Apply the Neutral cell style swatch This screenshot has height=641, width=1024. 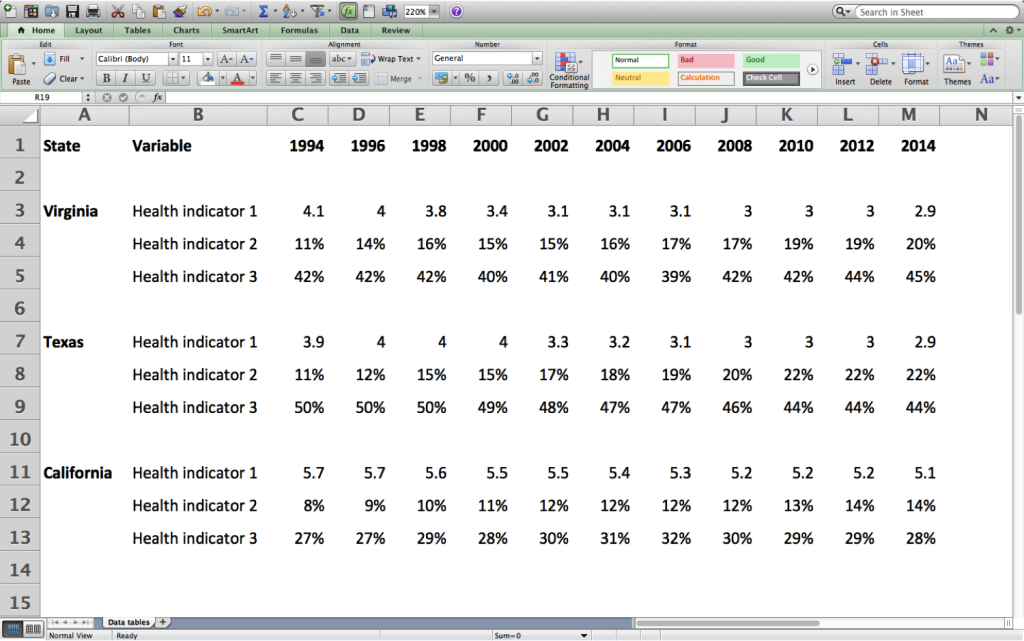point(640,78)
